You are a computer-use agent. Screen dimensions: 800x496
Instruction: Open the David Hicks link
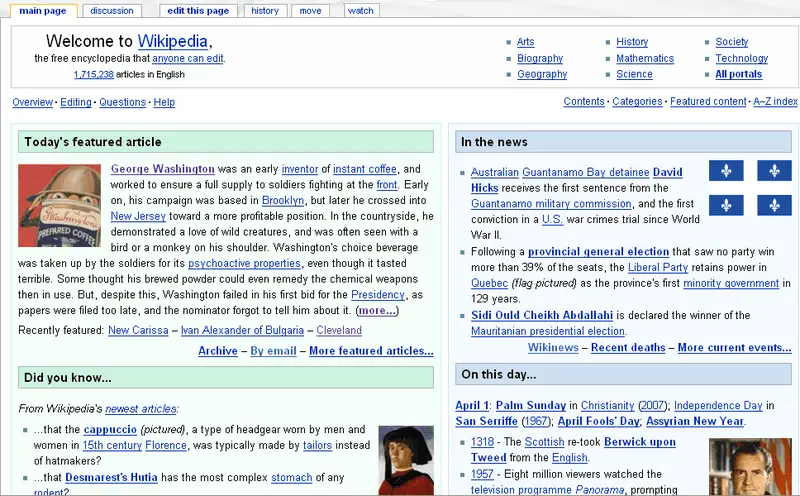667,172
